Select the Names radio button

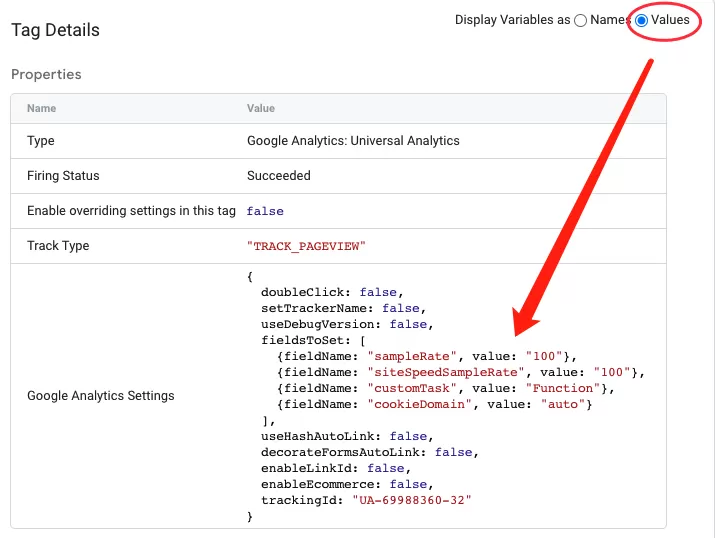(x=580, y=21)
